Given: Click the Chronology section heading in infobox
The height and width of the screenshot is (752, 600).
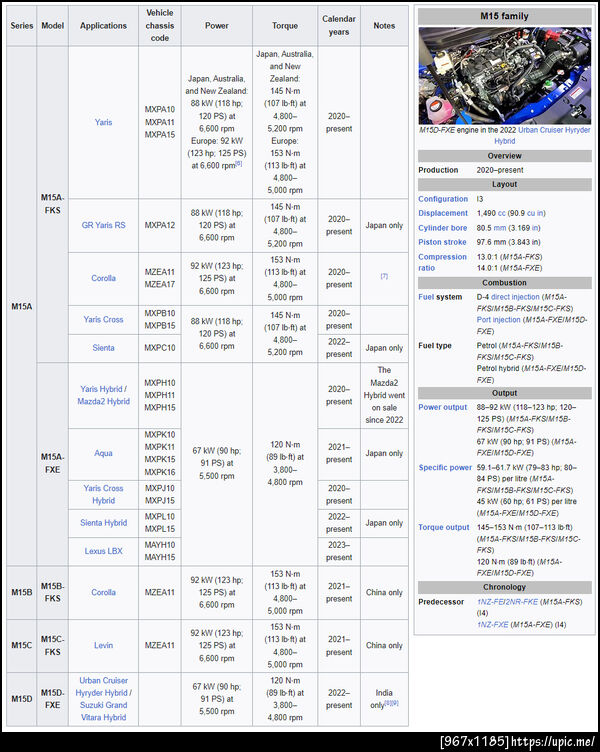Looking at the screenshot, I should 505,587.
